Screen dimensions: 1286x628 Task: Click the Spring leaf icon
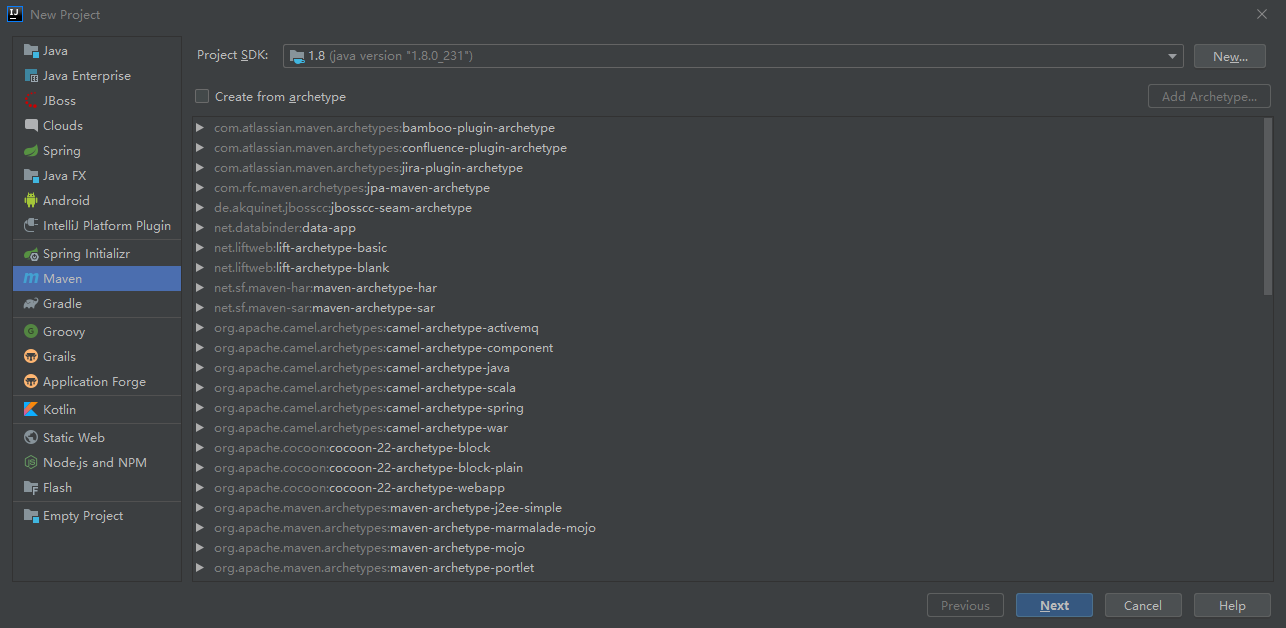[x=31, y=151]
